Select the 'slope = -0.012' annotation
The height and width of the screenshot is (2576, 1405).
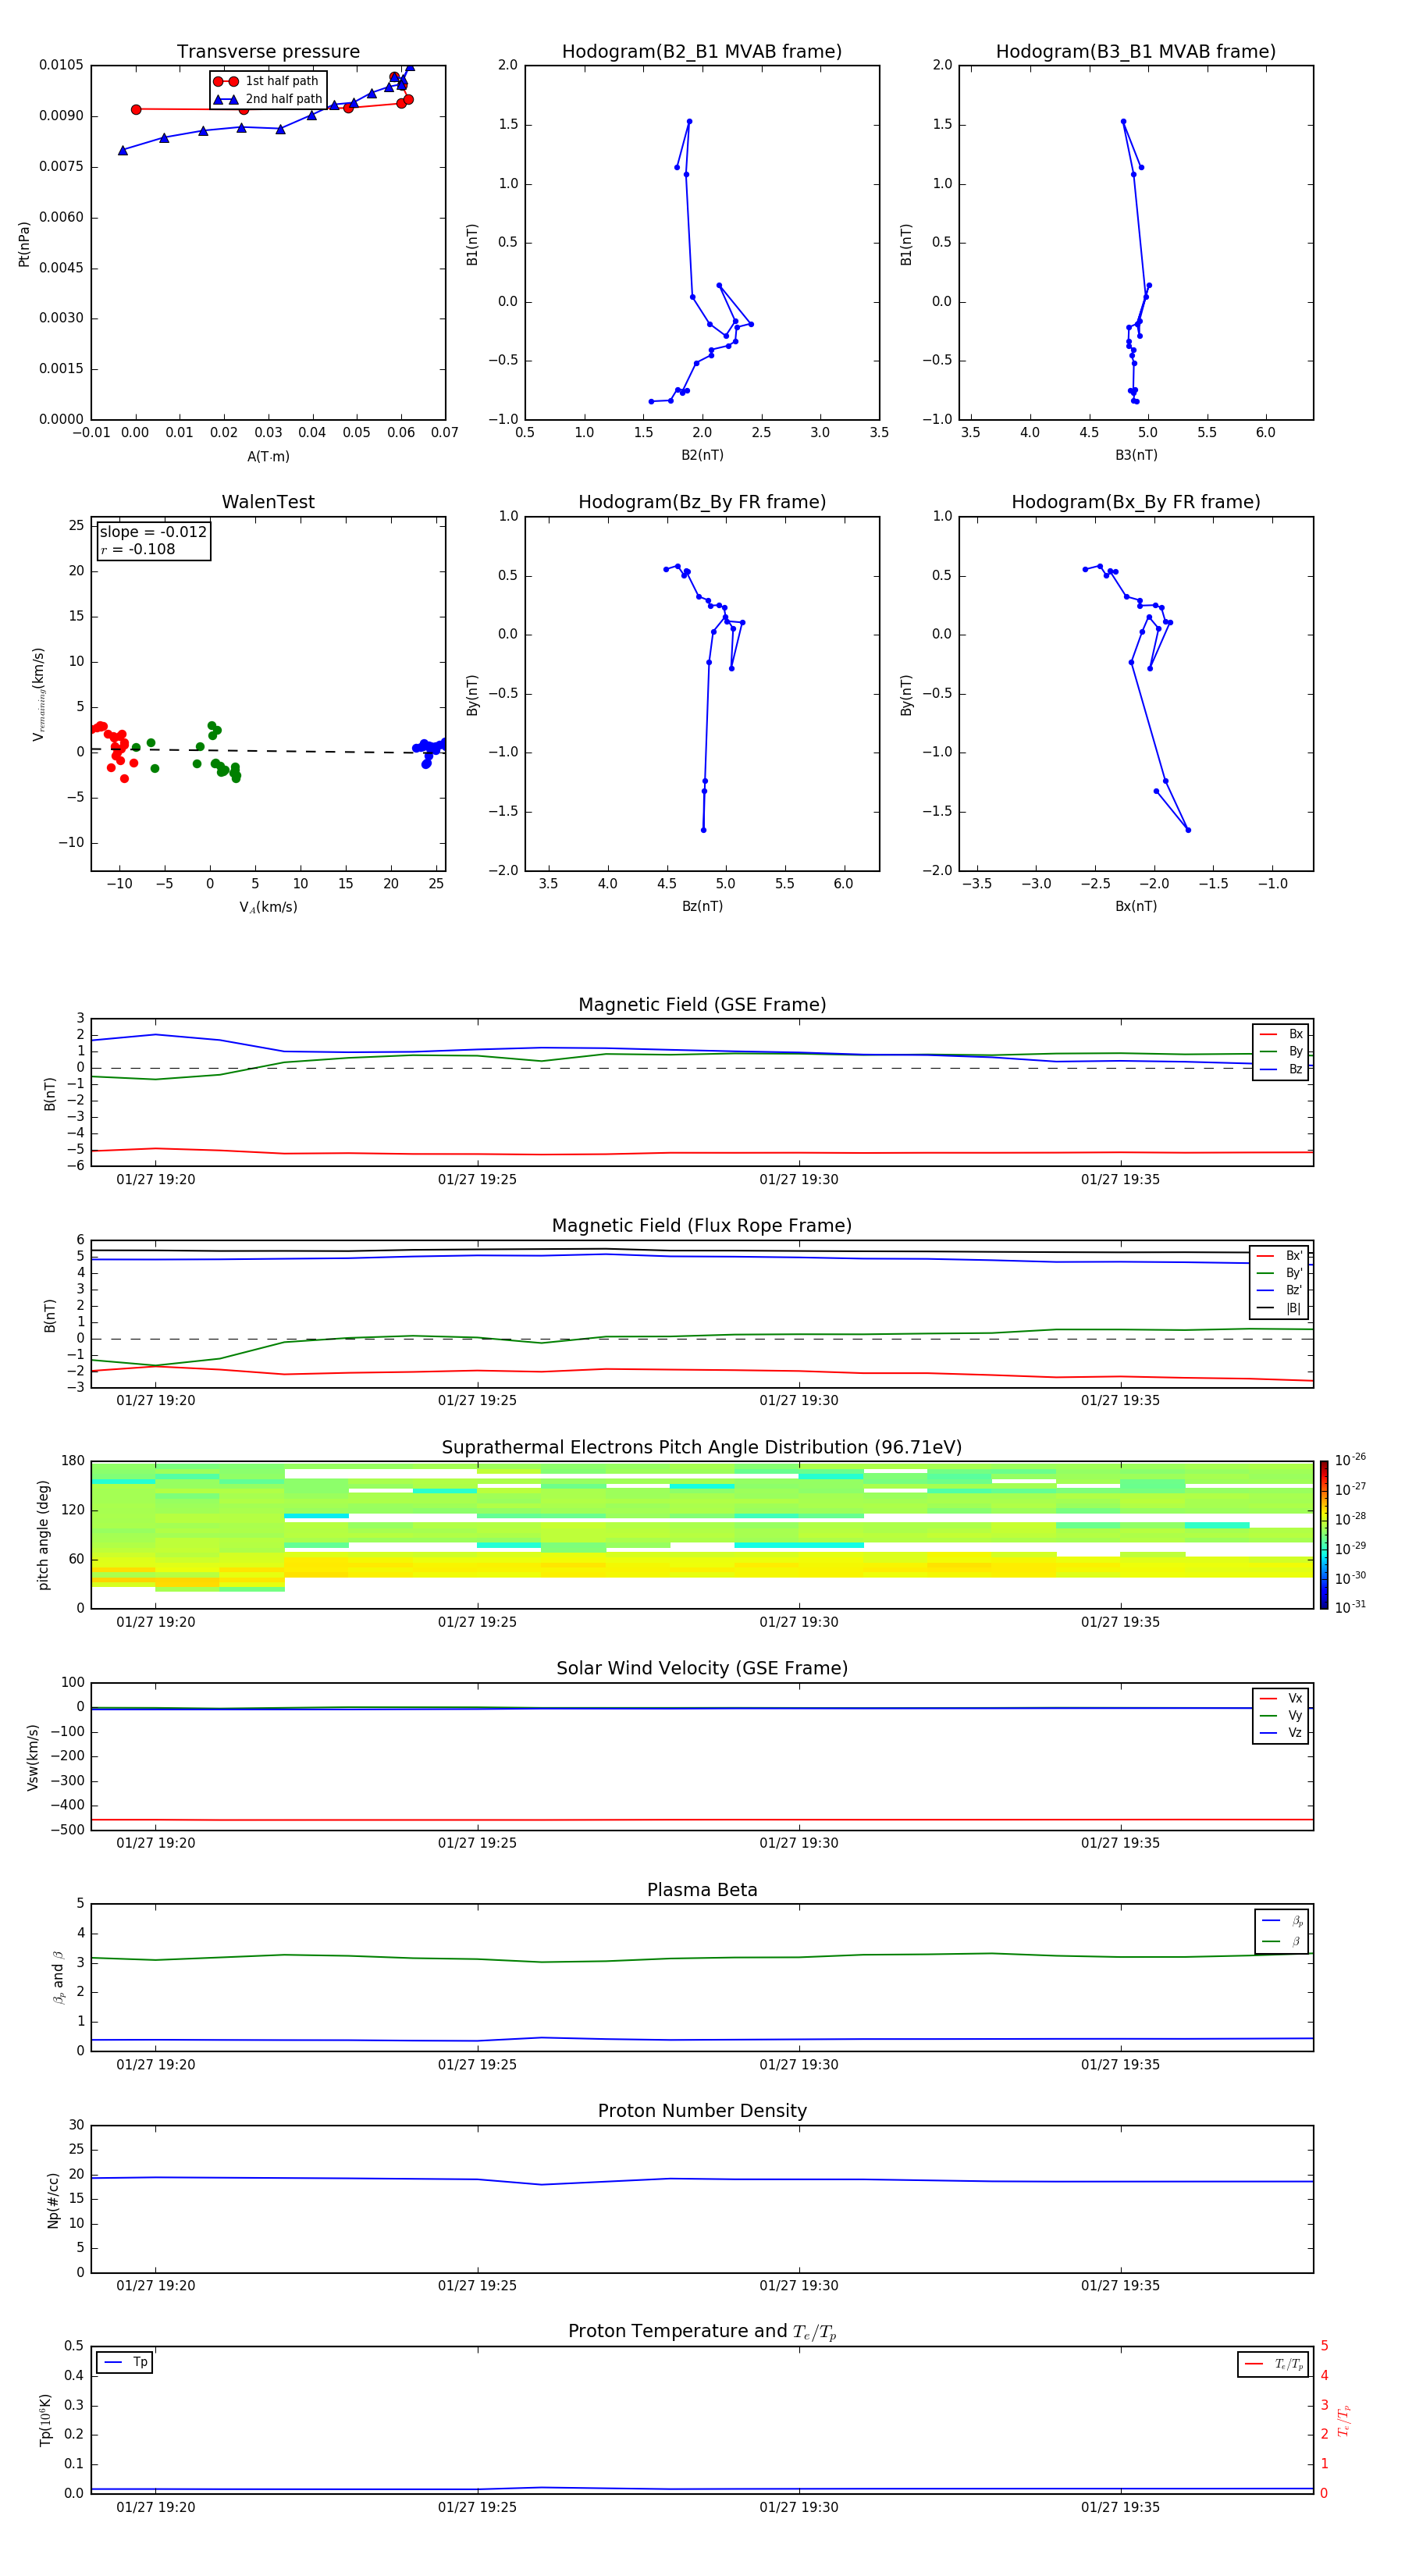click(x=153, y=532)
